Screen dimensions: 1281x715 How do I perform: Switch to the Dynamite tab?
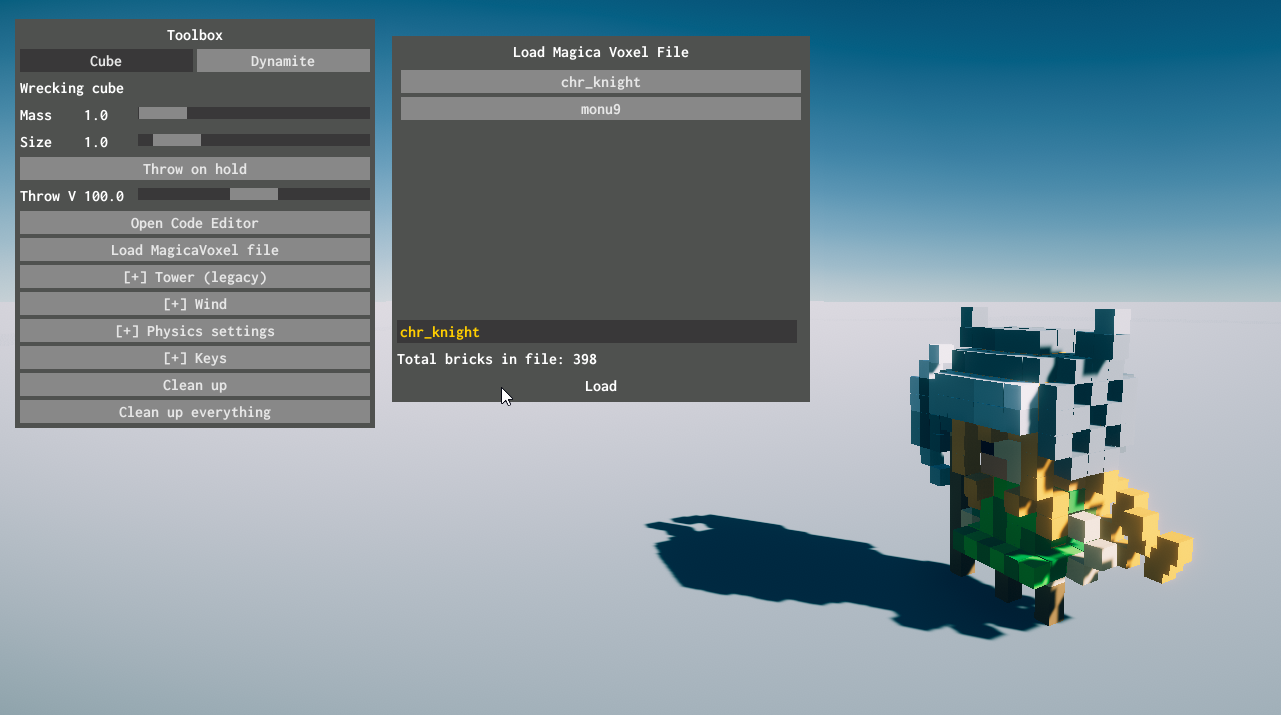283,61
